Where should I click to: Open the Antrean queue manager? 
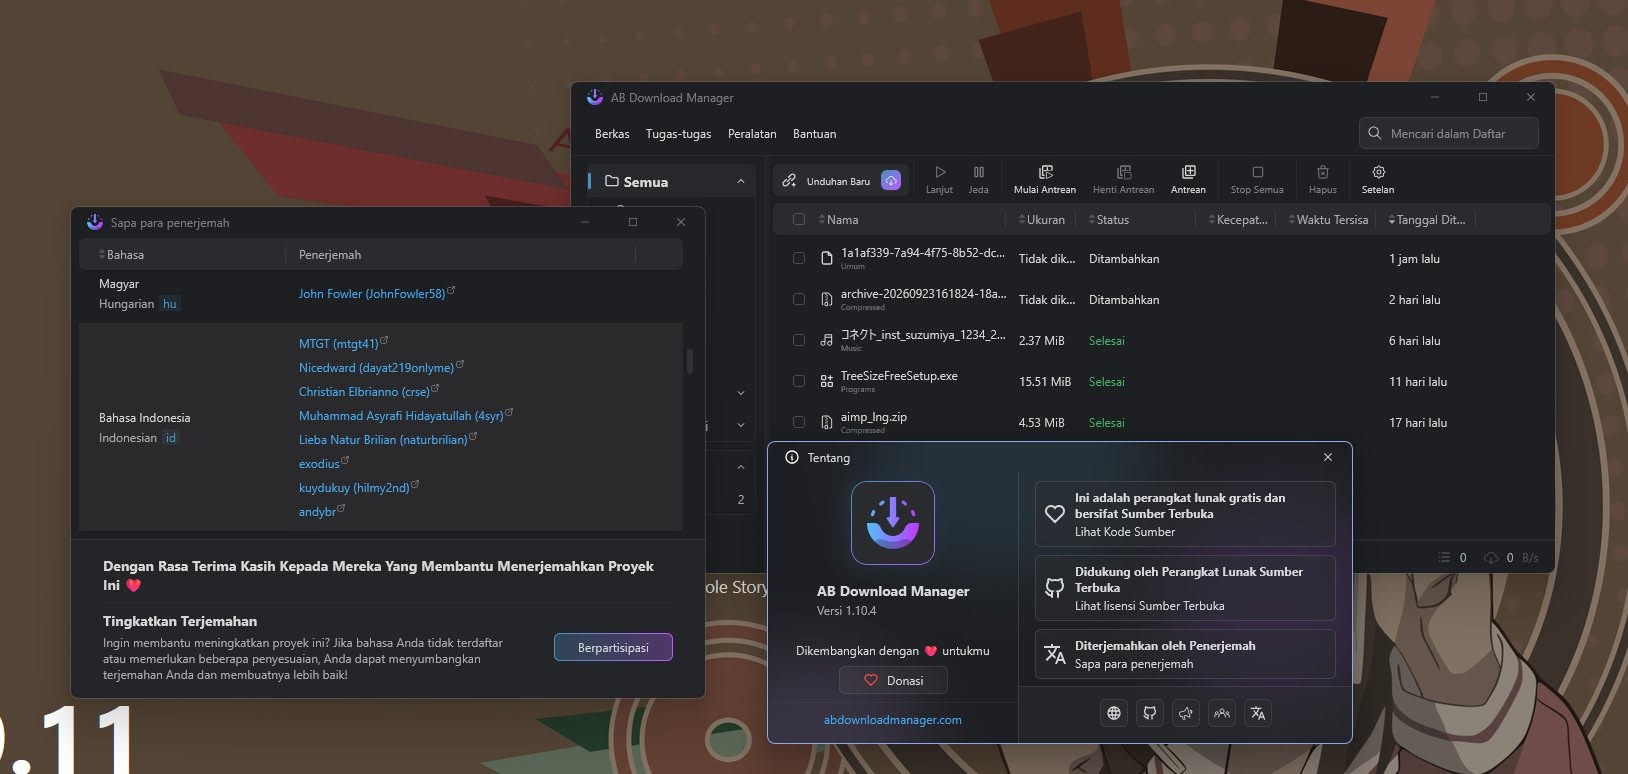pos(1188,179)
